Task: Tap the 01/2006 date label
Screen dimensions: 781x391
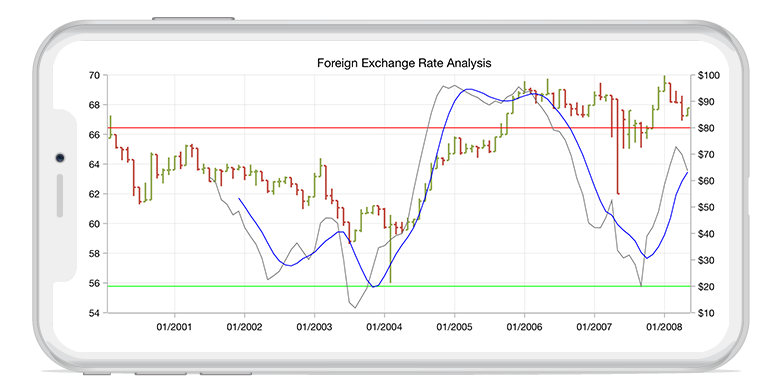Action: tap(524, 327)
